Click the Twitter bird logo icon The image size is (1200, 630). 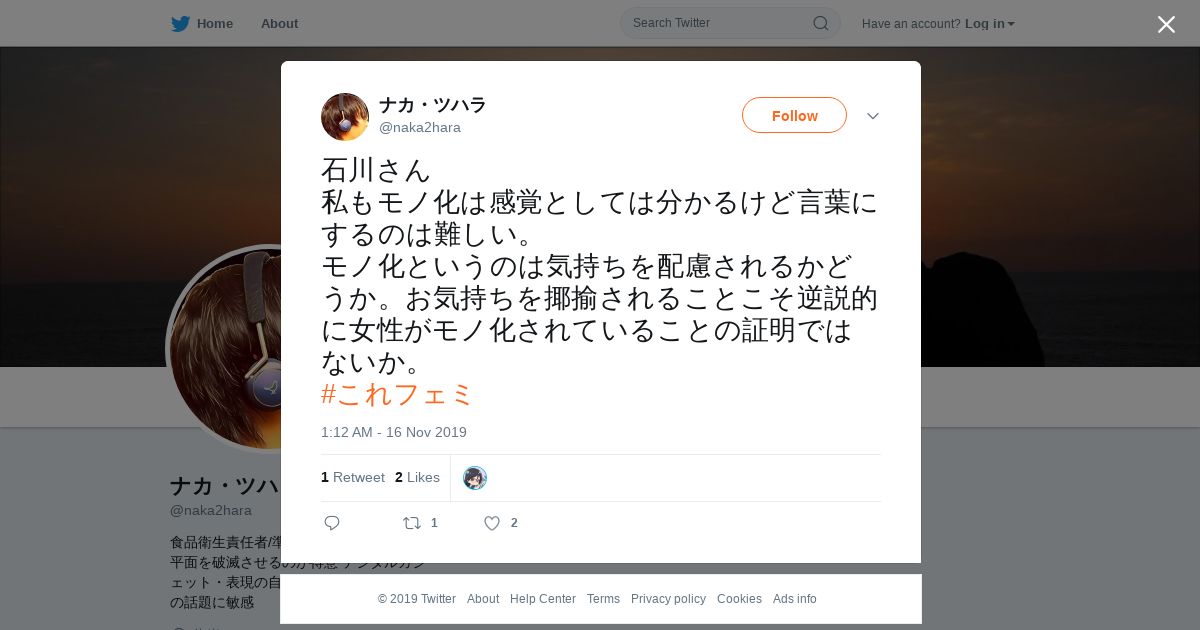tap(180, 23)
